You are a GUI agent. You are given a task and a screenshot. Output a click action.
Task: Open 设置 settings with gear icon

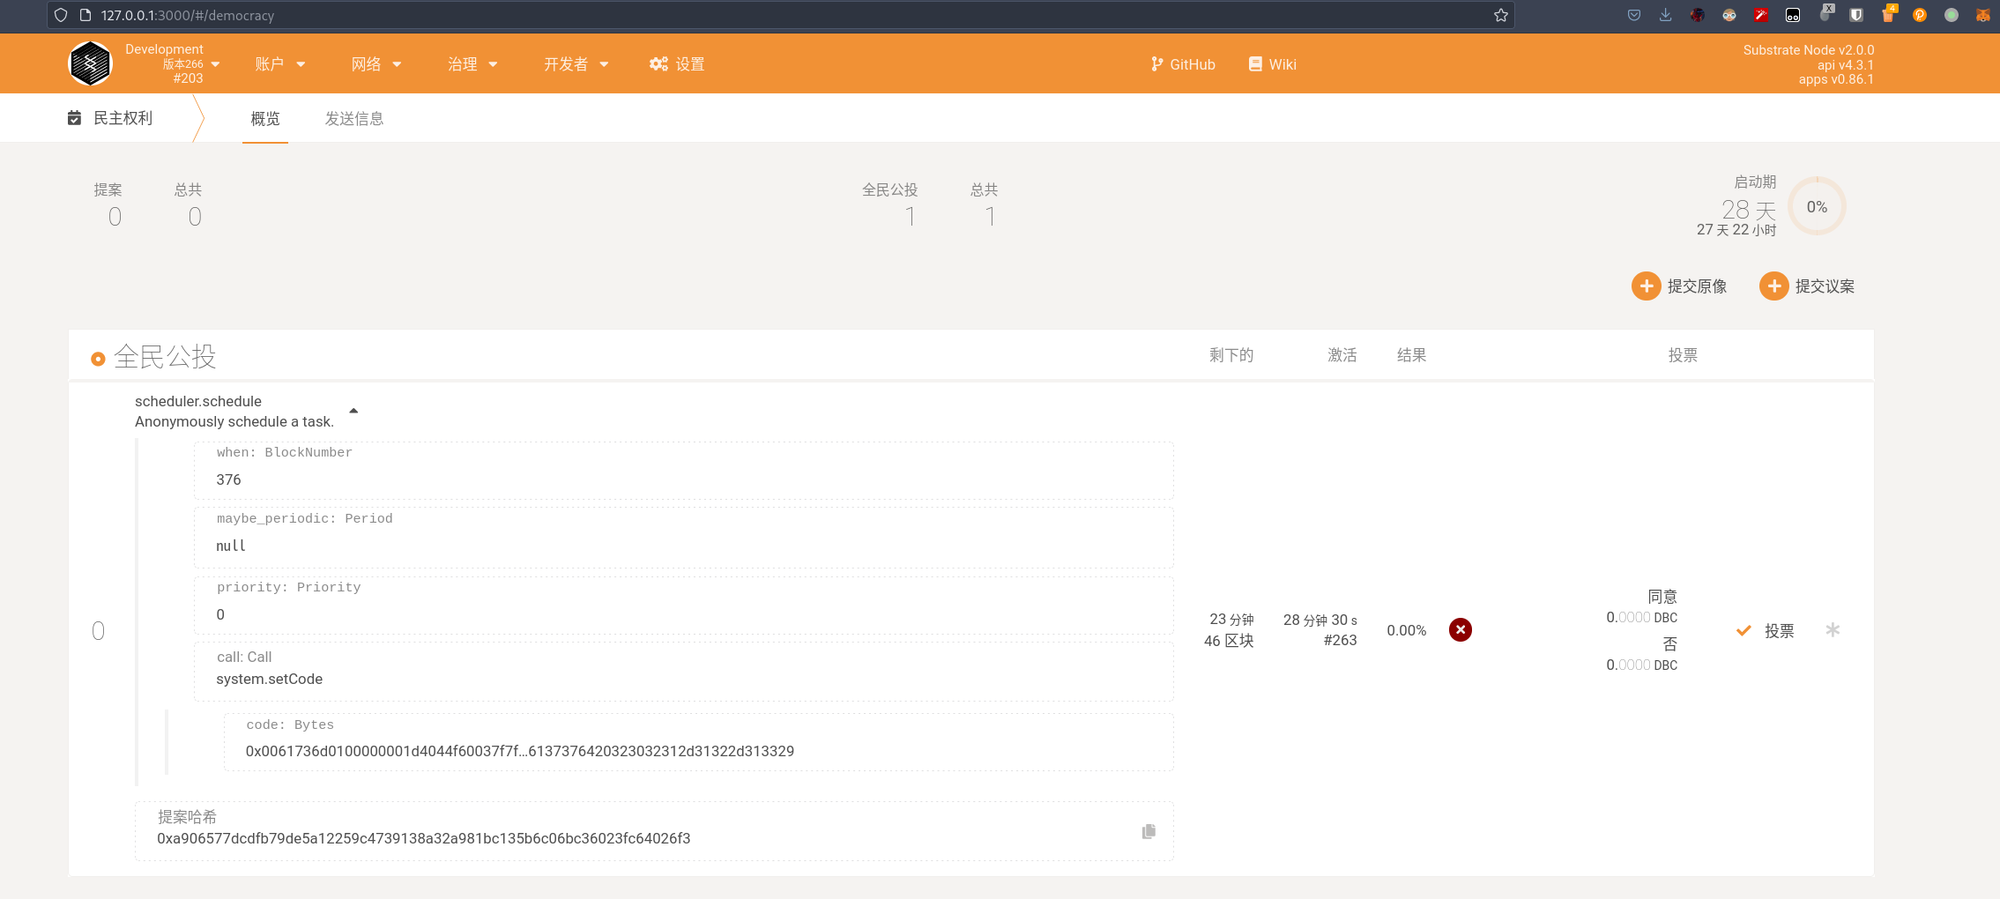tap(677, 64)
